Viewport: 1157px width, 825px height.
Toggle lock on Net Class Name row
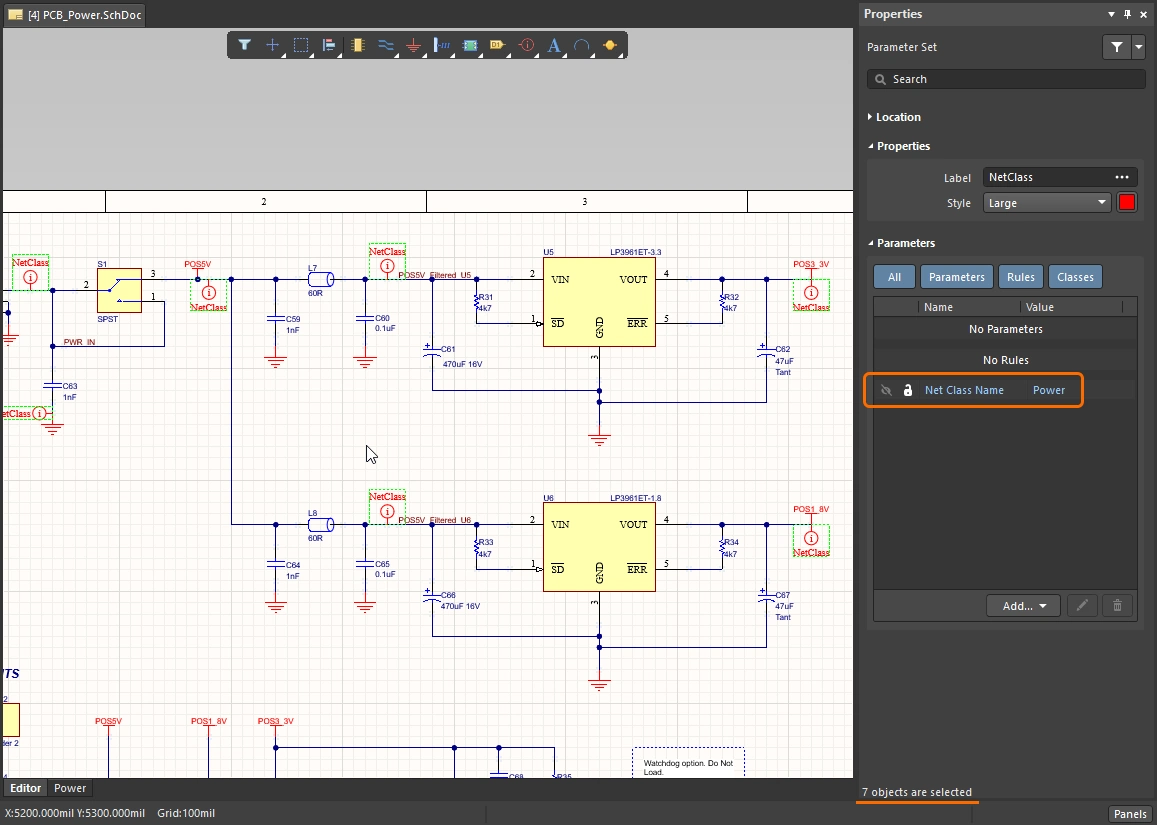(908, 390)
